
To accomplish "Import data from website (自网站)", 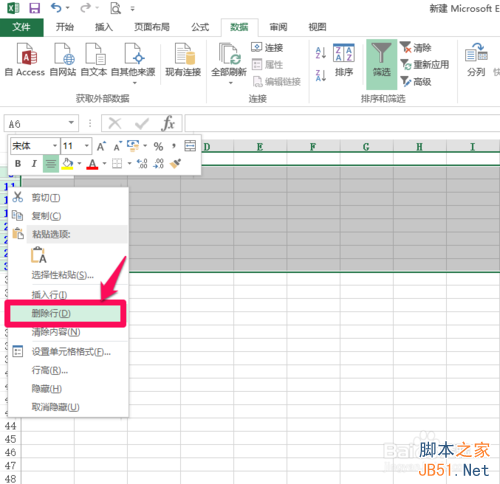I will pos(63,60).
